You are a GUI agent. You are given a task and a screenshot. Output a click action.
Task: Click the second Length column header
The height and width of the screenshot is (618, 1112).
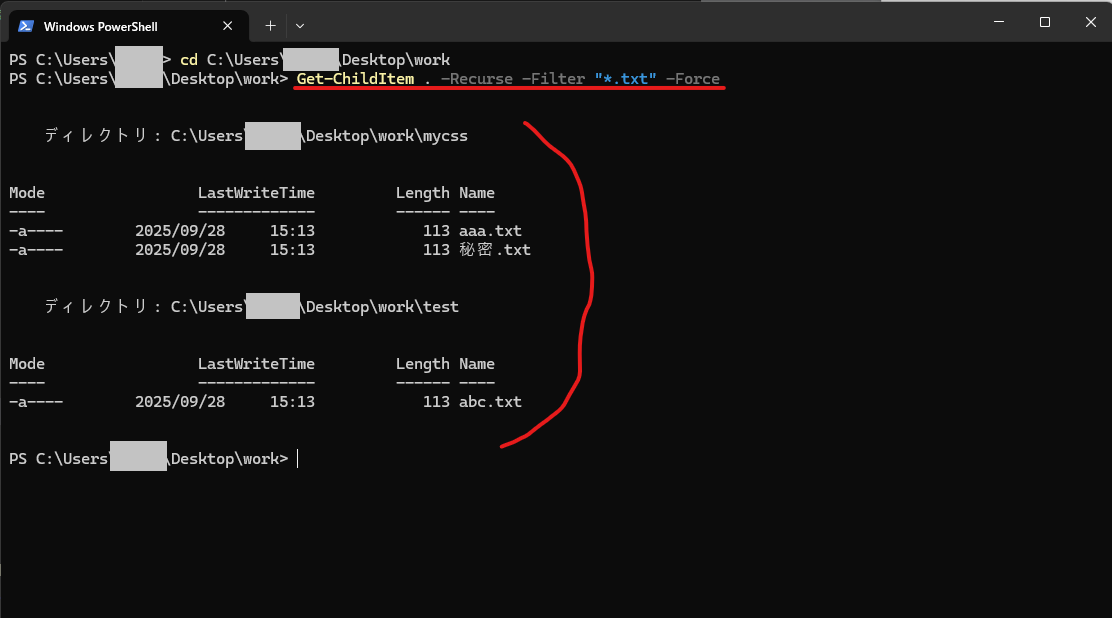tap(423, 364)
